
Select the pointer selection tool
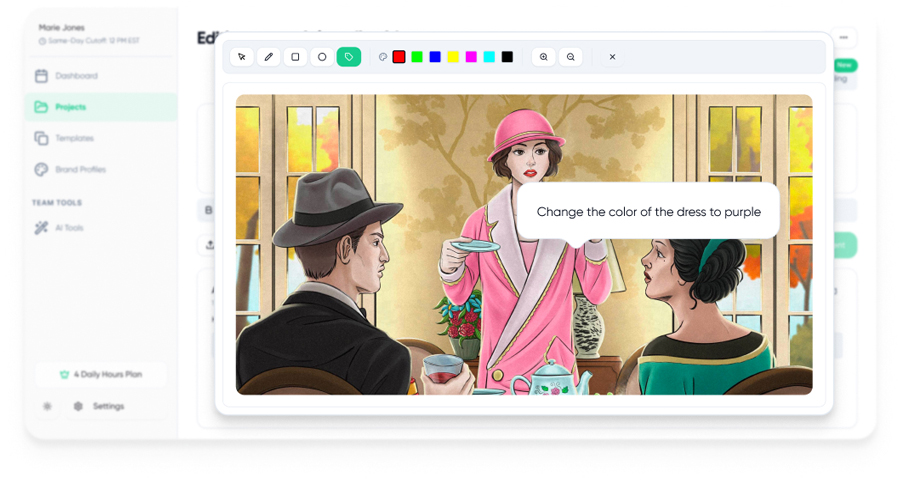pos(242,57)
